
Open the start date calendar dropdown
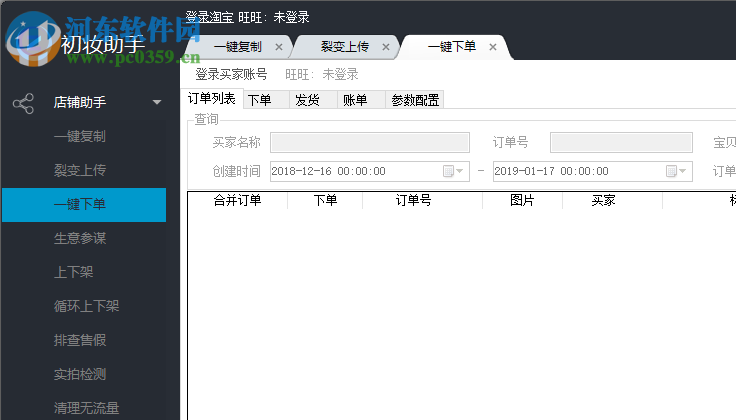[454, 171]
